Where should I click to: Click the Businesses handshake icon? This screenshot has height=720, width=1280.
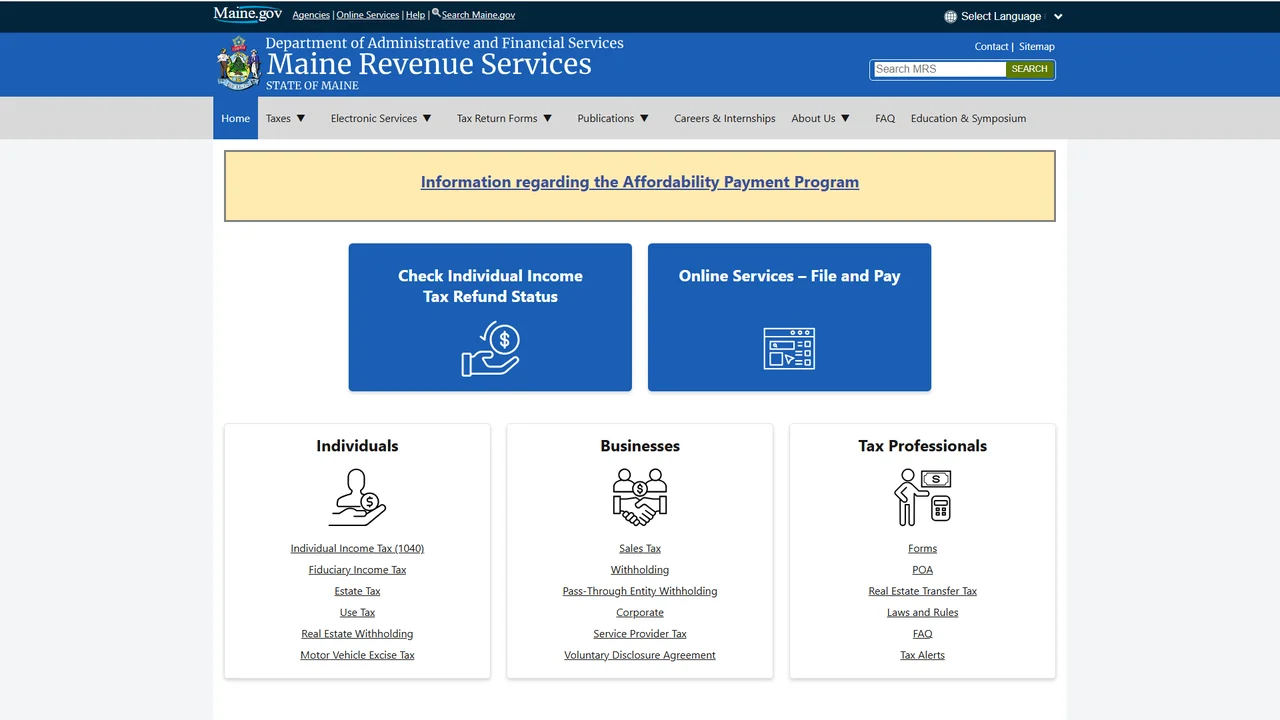[x=640, y=497]
